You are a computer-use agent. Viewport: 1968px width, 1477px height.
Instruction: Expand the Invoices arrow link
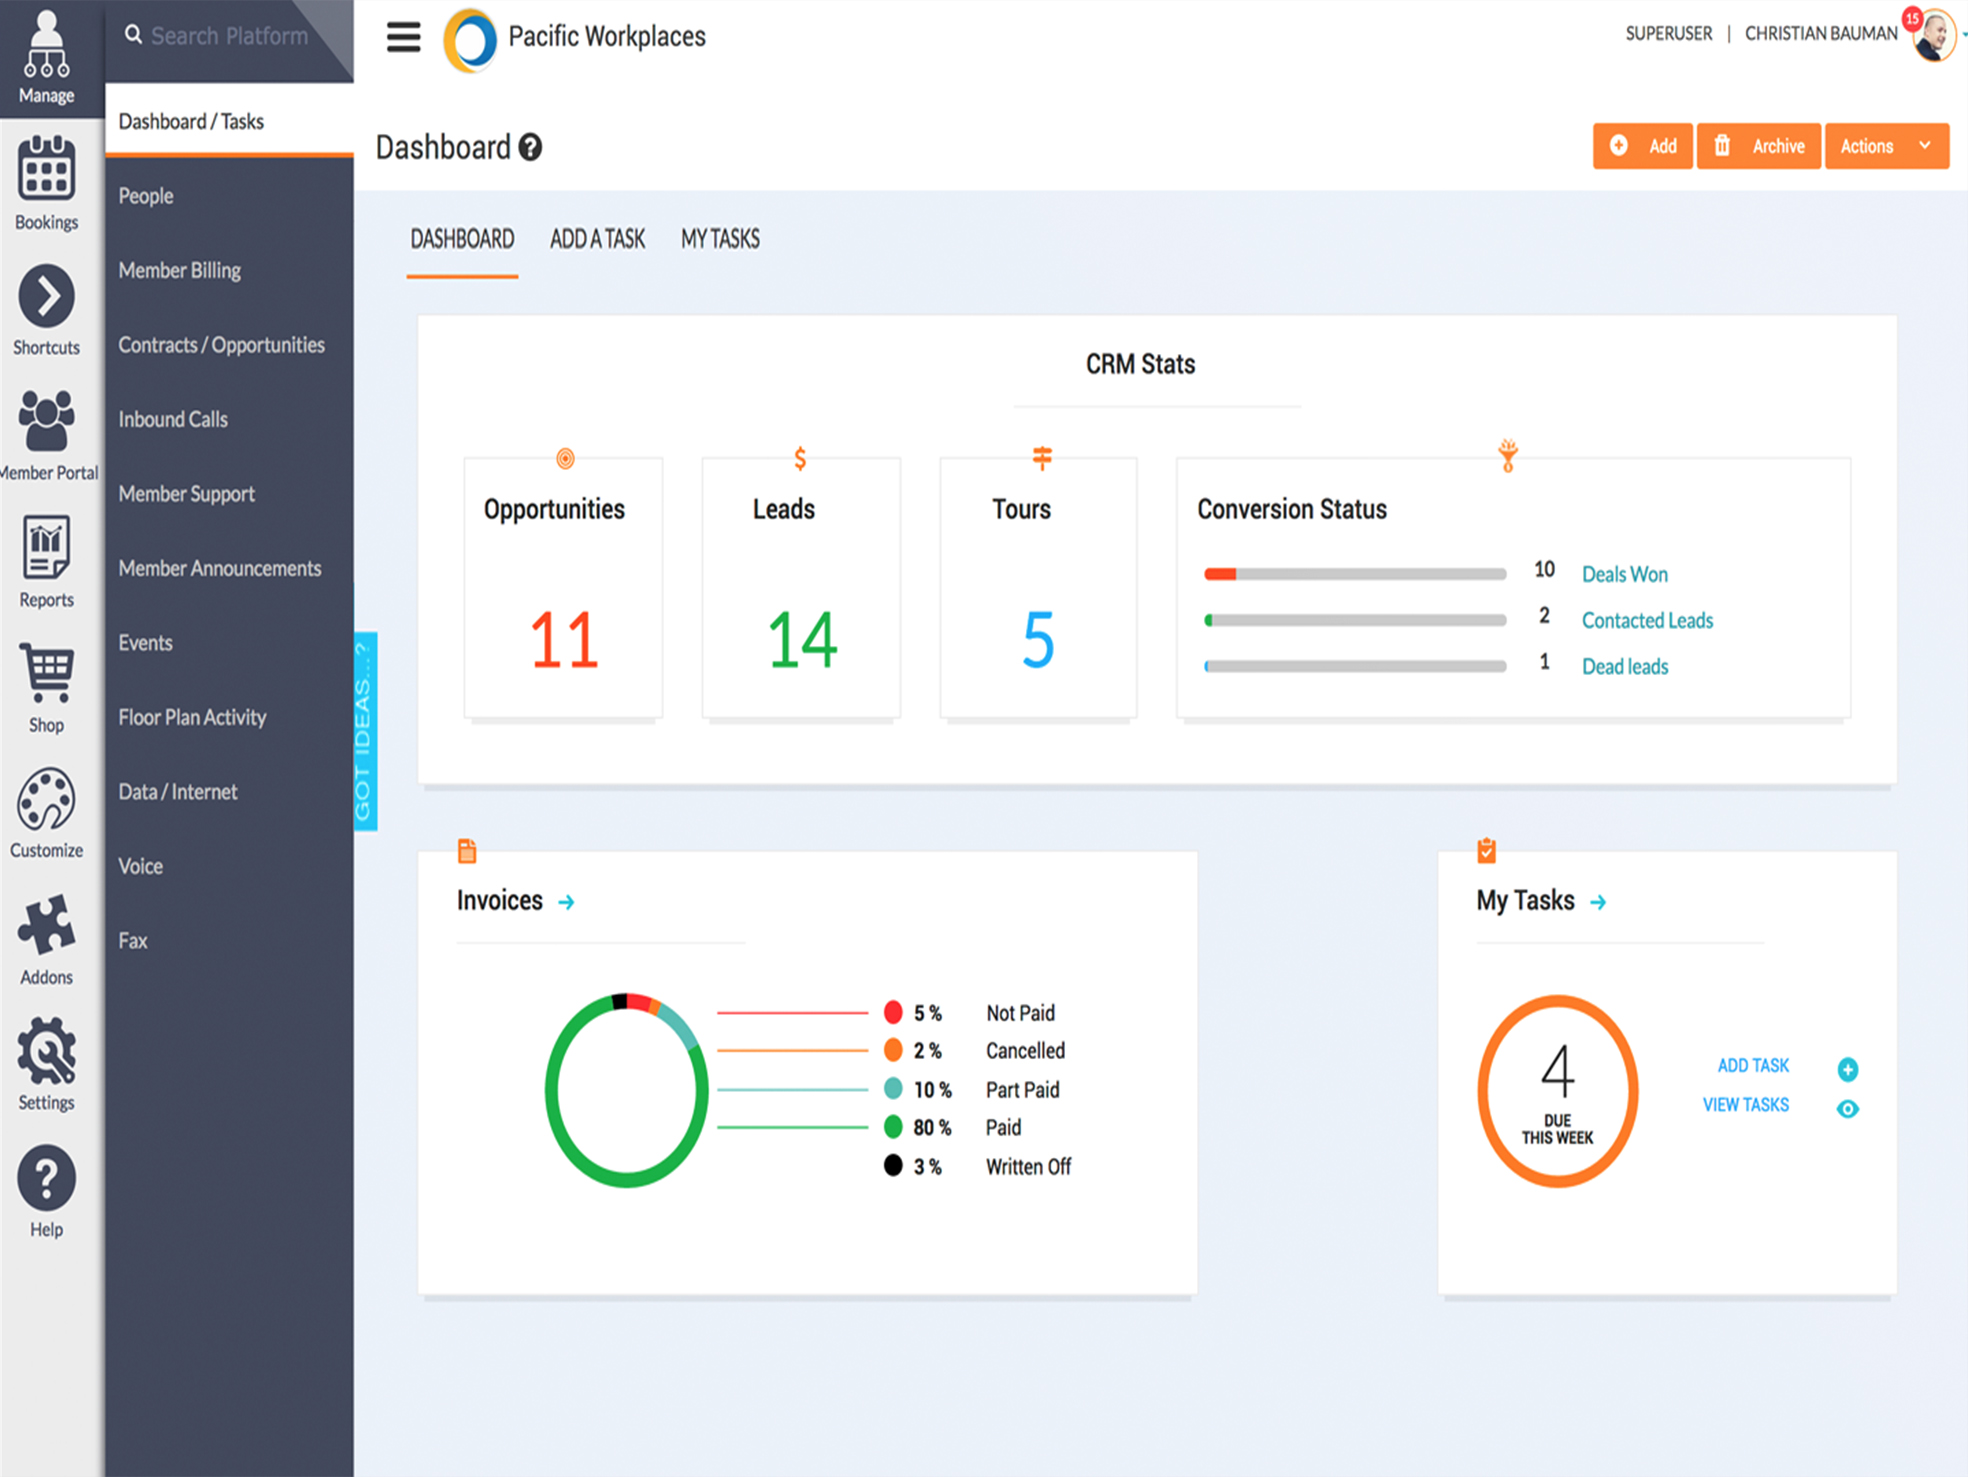click(566, 902)
